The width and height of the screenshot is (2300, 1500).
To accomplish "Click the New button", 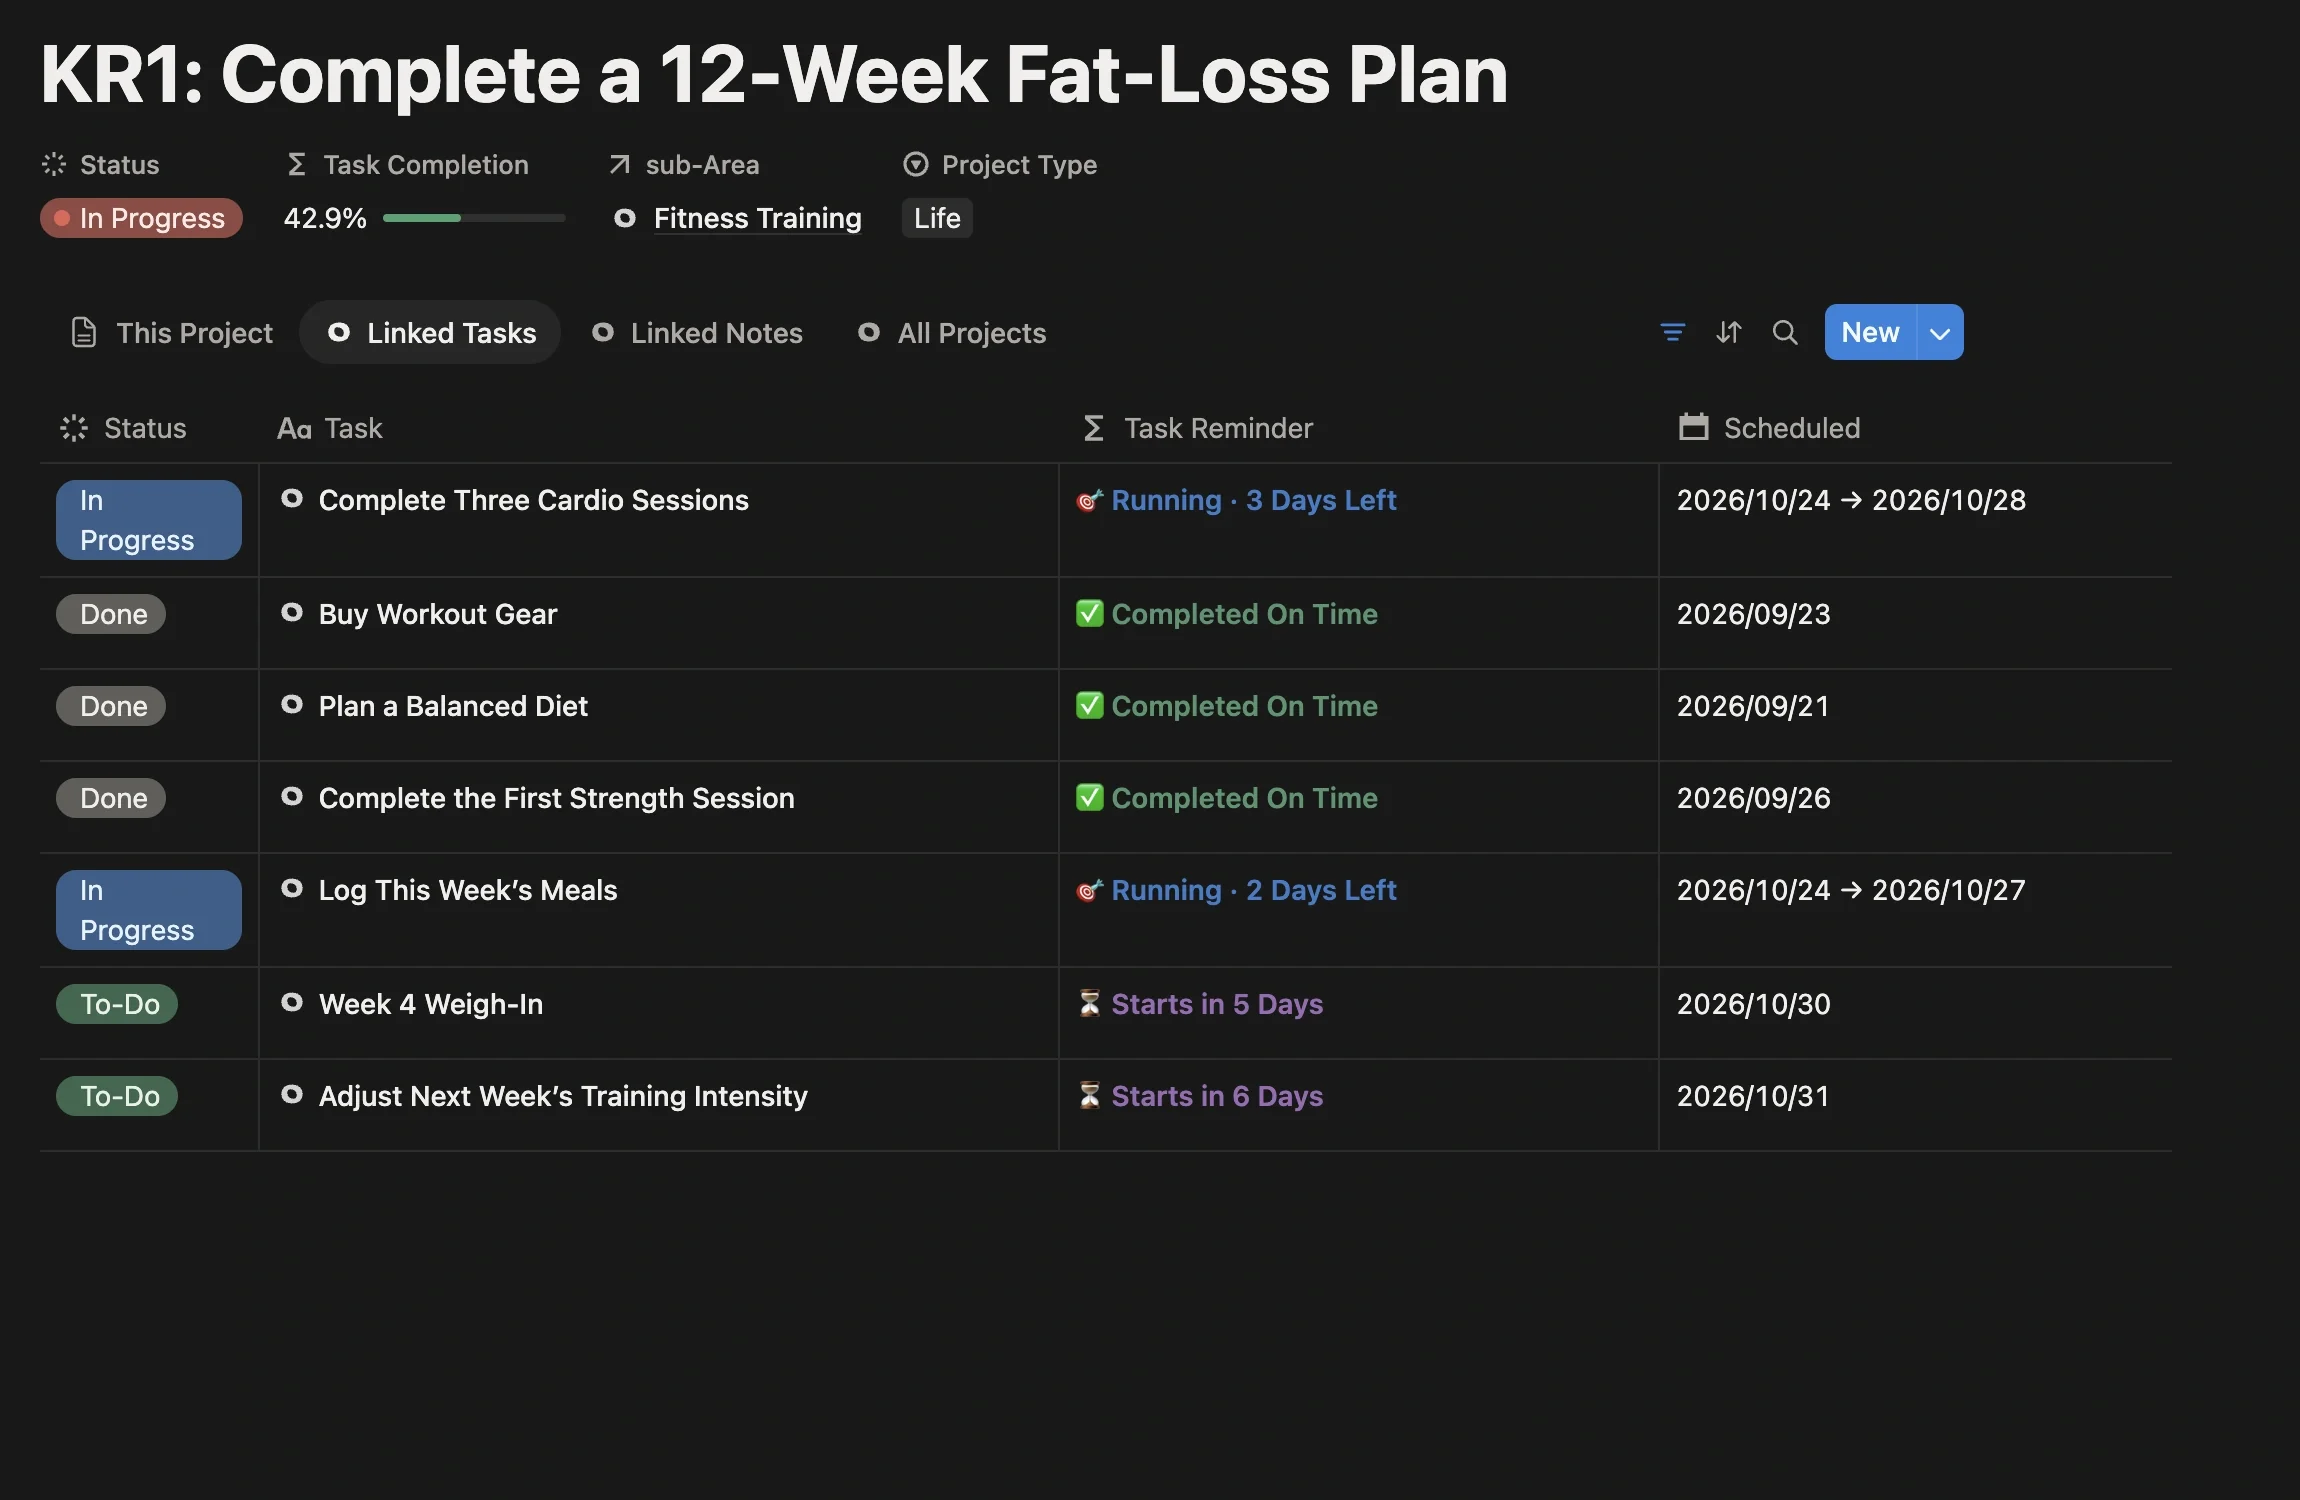I will pos(1870,332).
